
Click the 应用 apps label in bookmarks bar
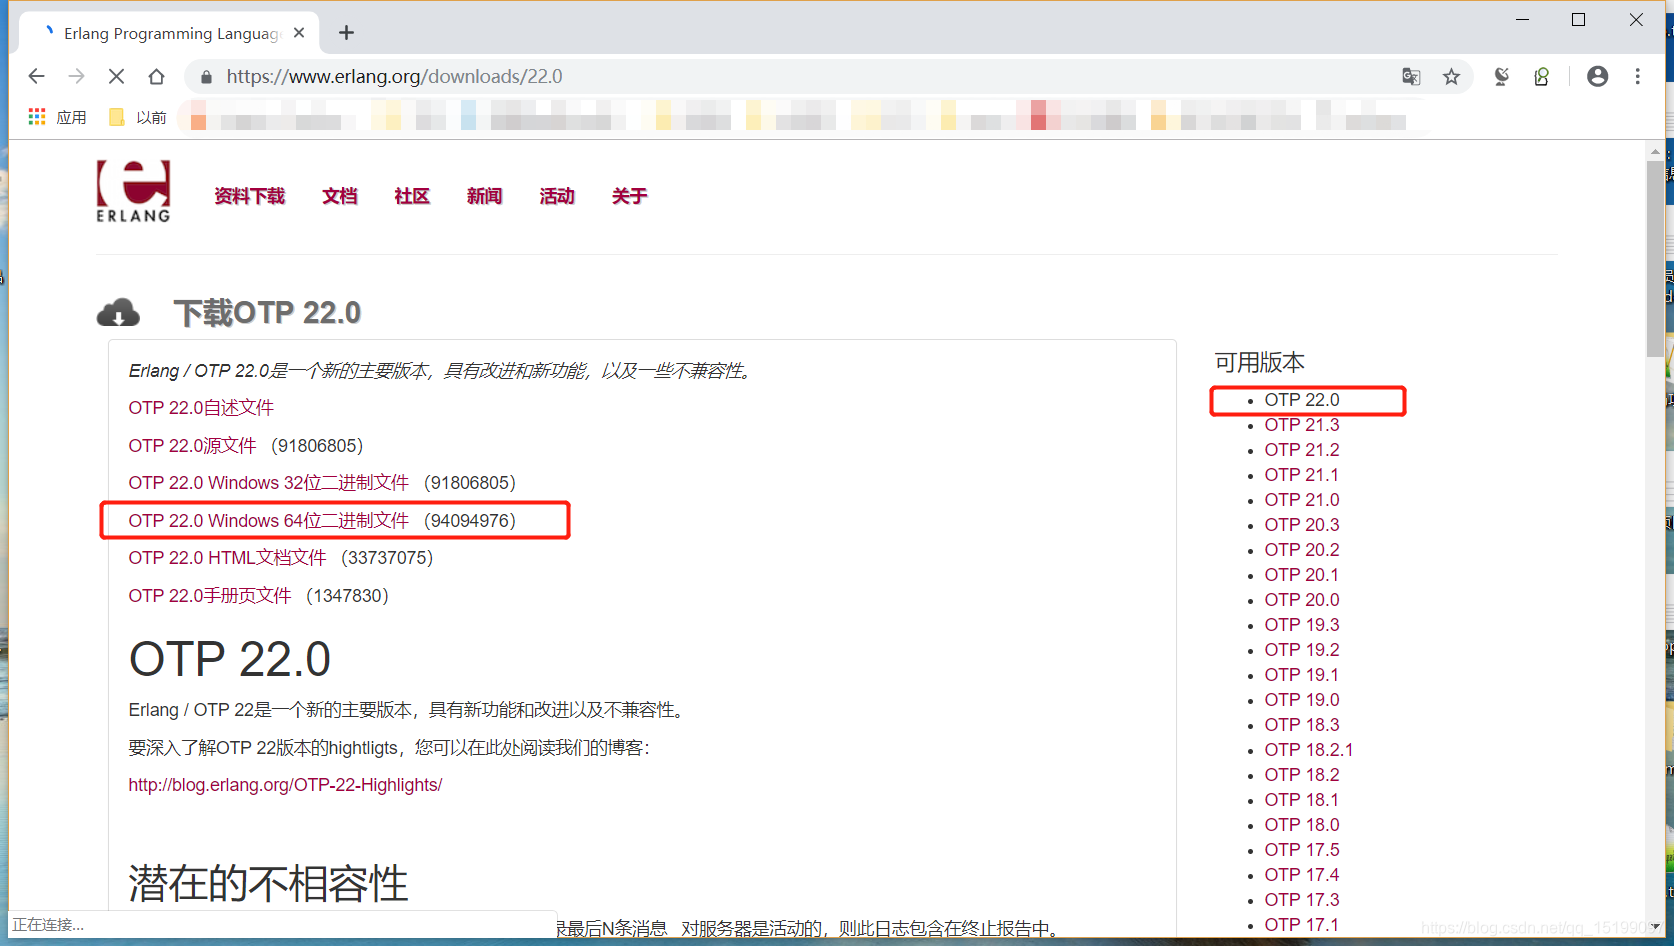72,117
